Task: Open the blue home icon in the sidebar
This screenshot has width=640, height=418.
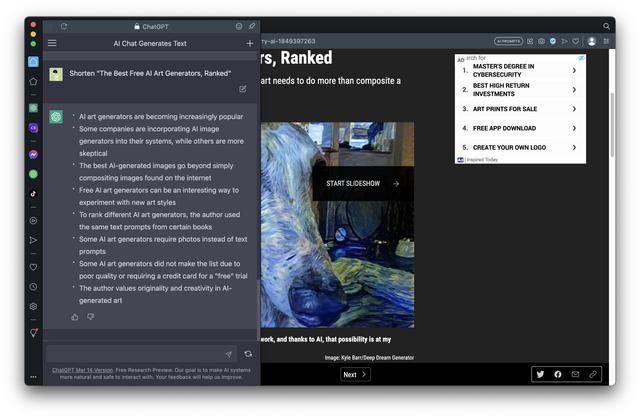Action: (x=33, y=62)
